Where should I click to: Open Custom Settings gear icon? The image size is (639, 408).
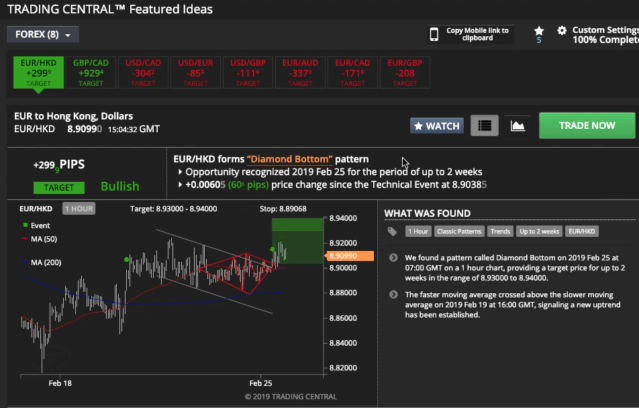click(562, 30)
